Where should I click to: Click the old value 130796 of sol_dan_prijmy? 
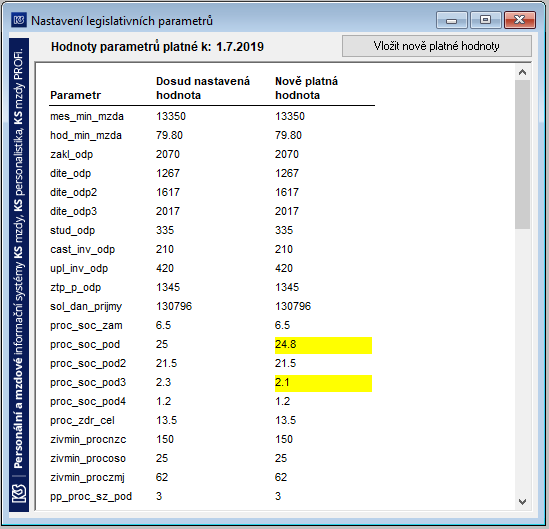pyautogui.click(x=174, y=306)
